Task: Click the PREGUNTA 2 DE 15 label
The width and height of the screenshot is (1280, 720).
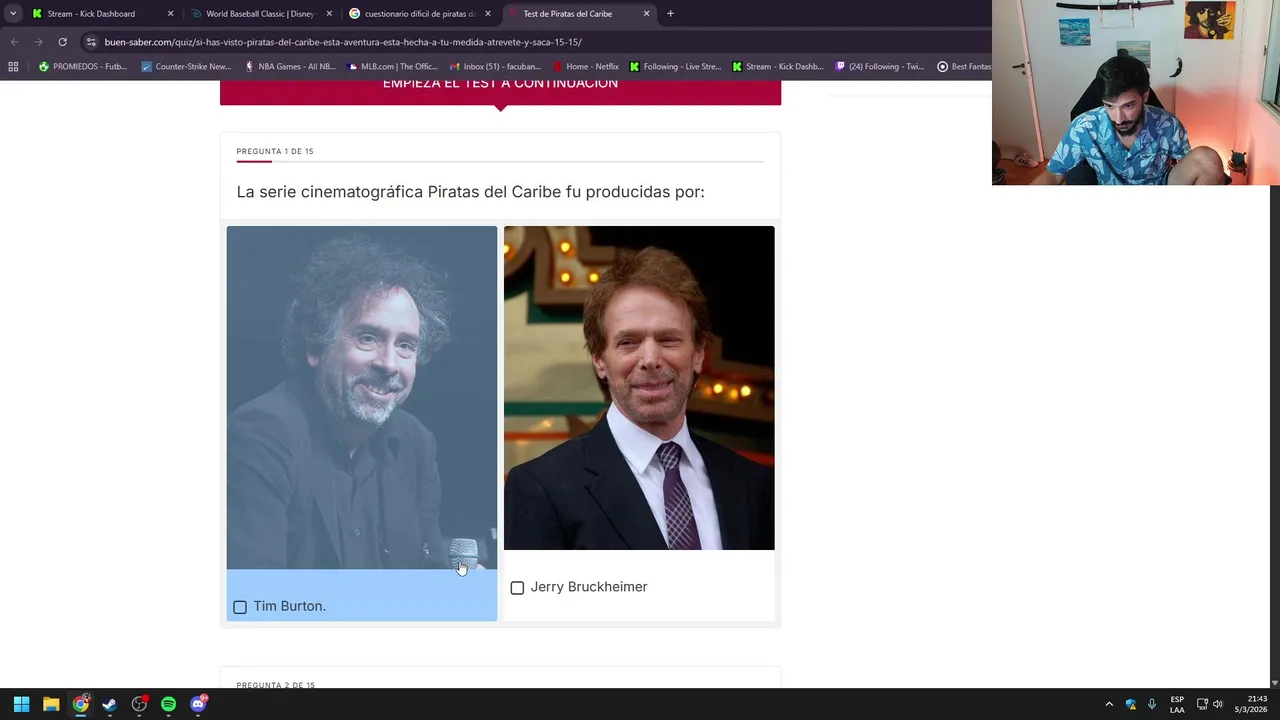Action: (x=275, y=685)
